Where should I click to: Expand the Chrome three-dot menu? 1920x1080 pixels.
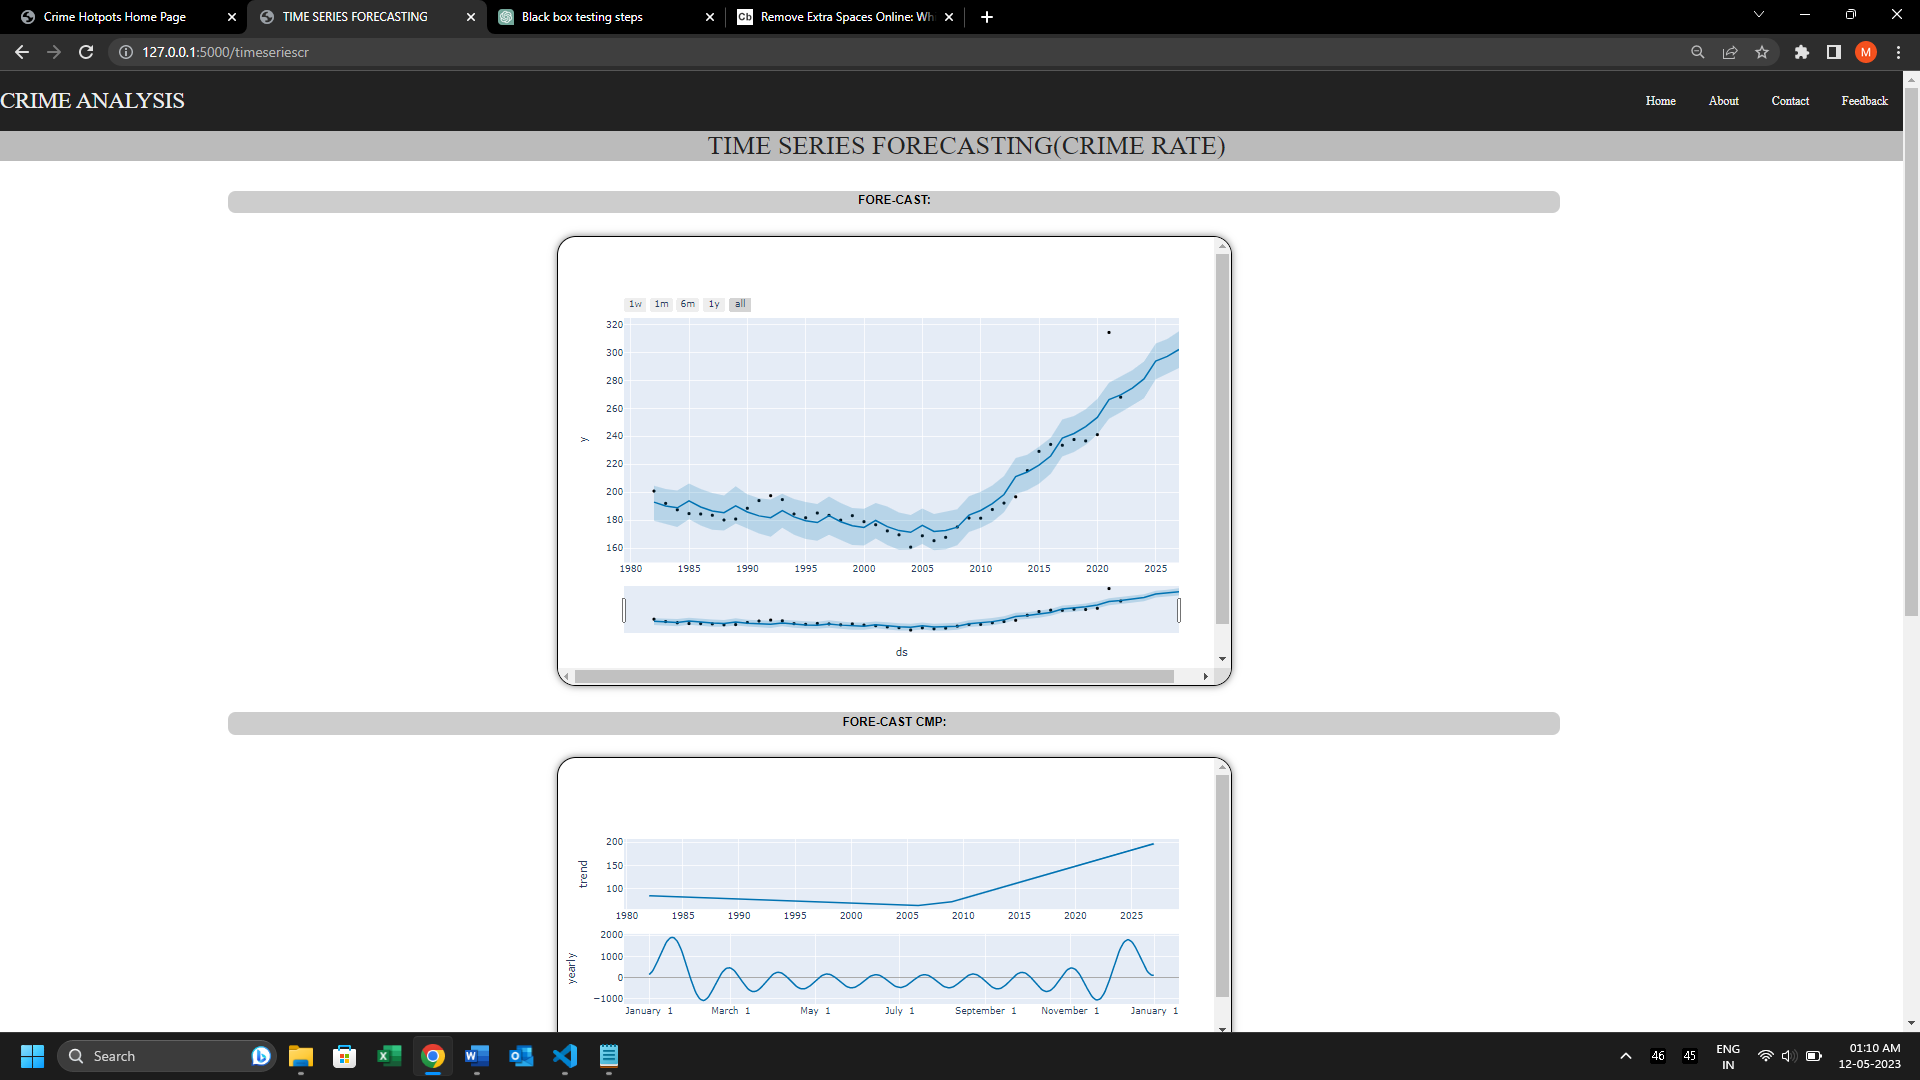click(x=1898, y=52)
